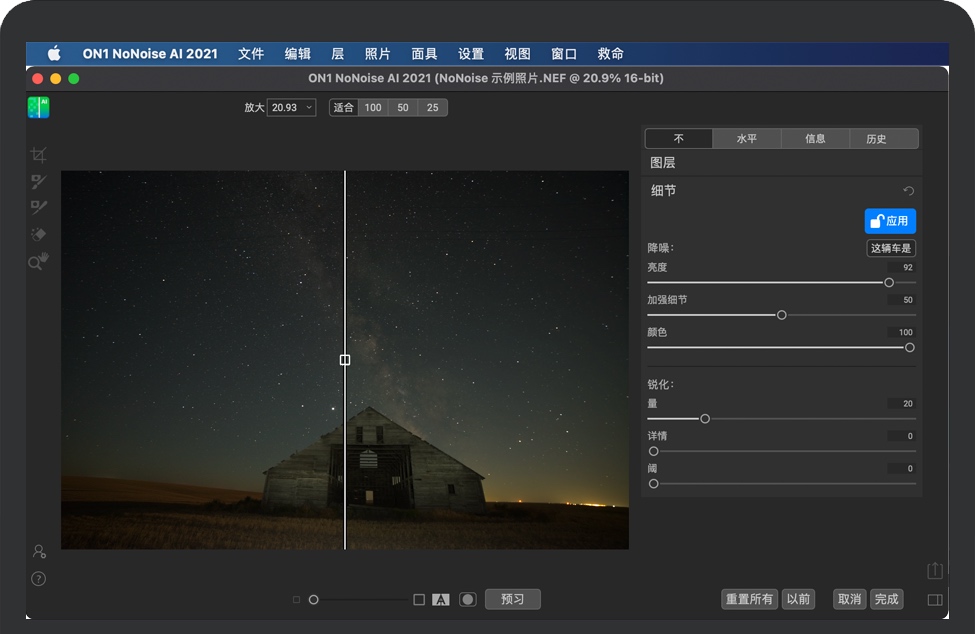Open the 照片 menu
The height and width of the screenshot is (634, 975).
pos(379,54)
